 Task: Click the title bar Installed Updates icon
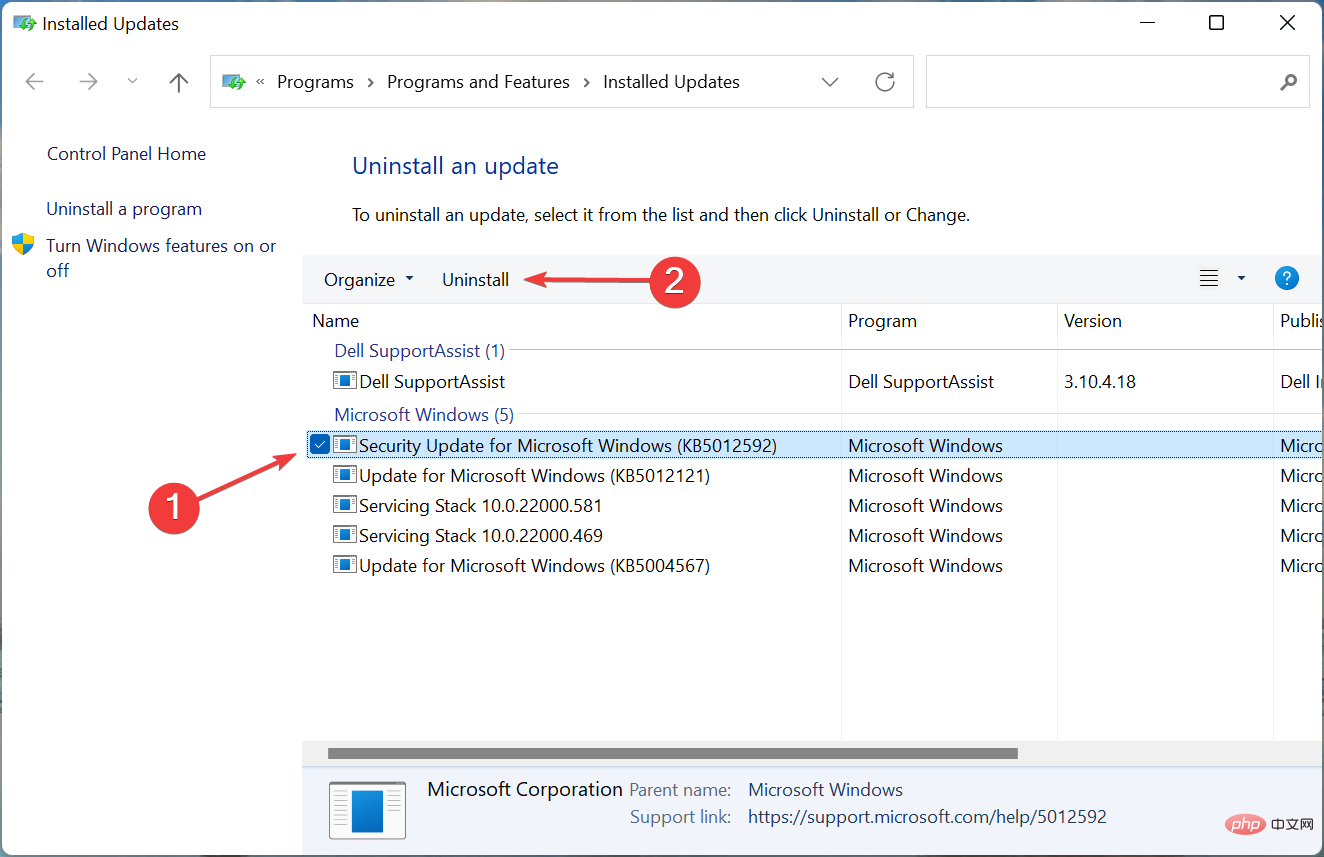[24, 23]
